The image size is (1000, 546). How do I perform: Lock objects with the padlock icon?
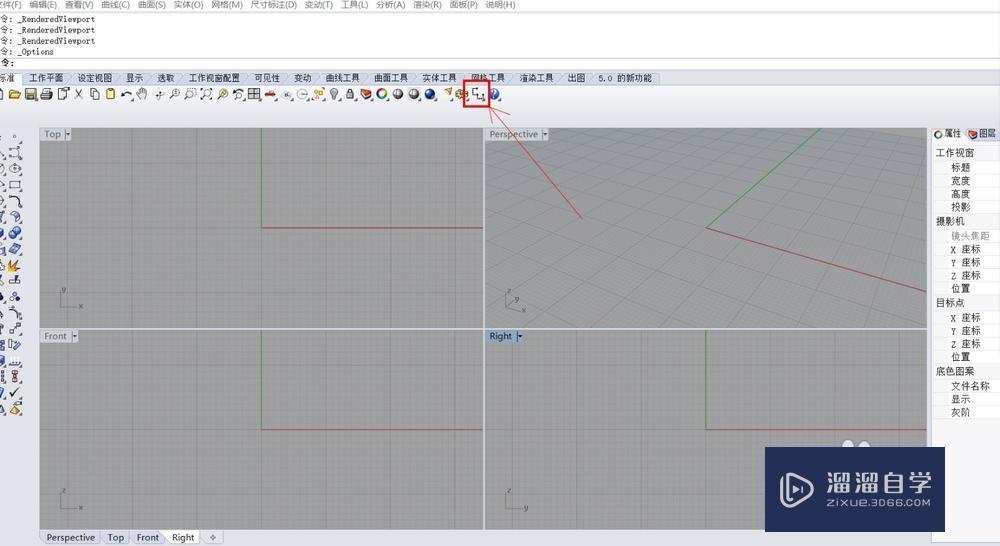pyautogui.click(x=350, y=94)
